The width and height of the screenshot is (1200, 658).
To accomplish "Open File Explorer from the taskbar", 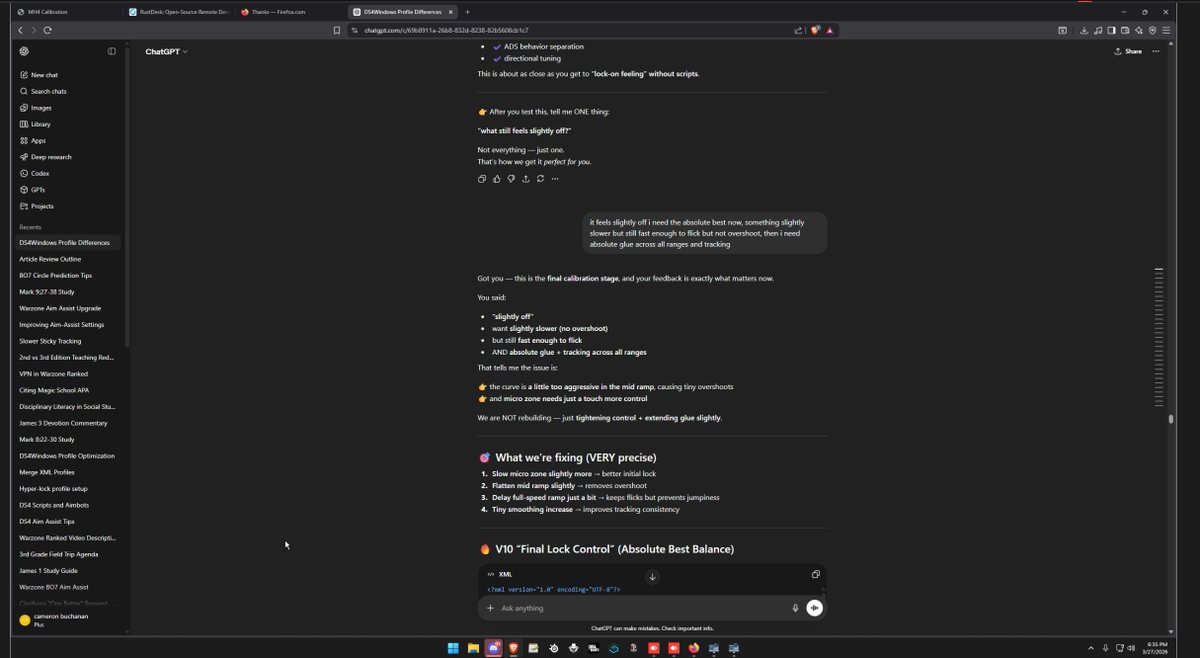I will (473, 648).
